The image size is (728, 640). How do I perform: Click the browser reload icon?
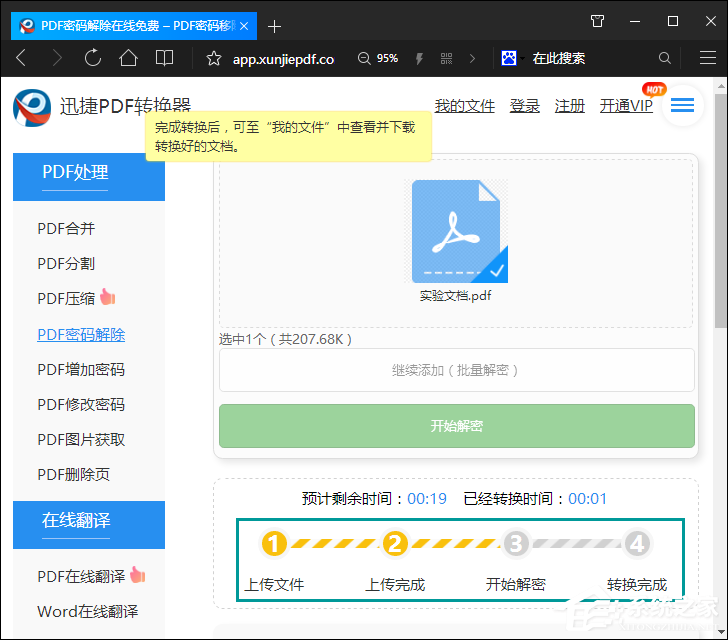pyautogui.click(x=93, y=58)
